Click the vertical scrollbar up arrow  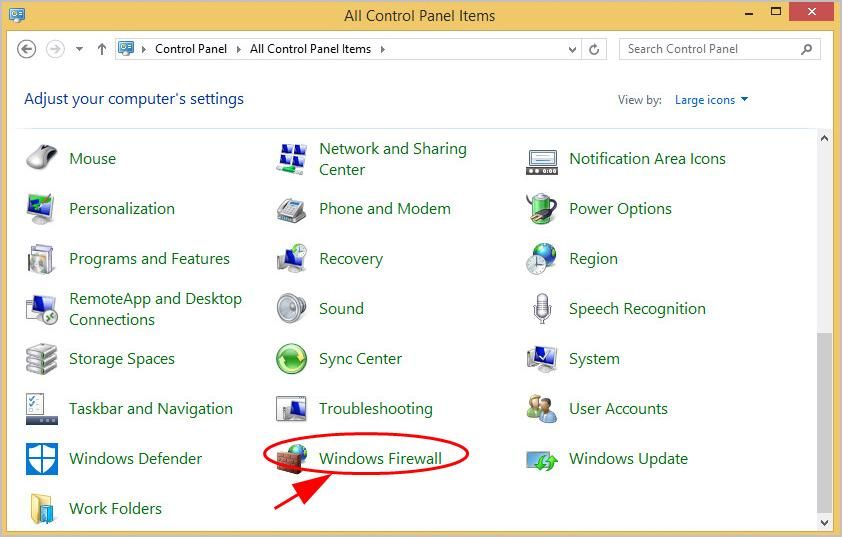click(824, 139)
